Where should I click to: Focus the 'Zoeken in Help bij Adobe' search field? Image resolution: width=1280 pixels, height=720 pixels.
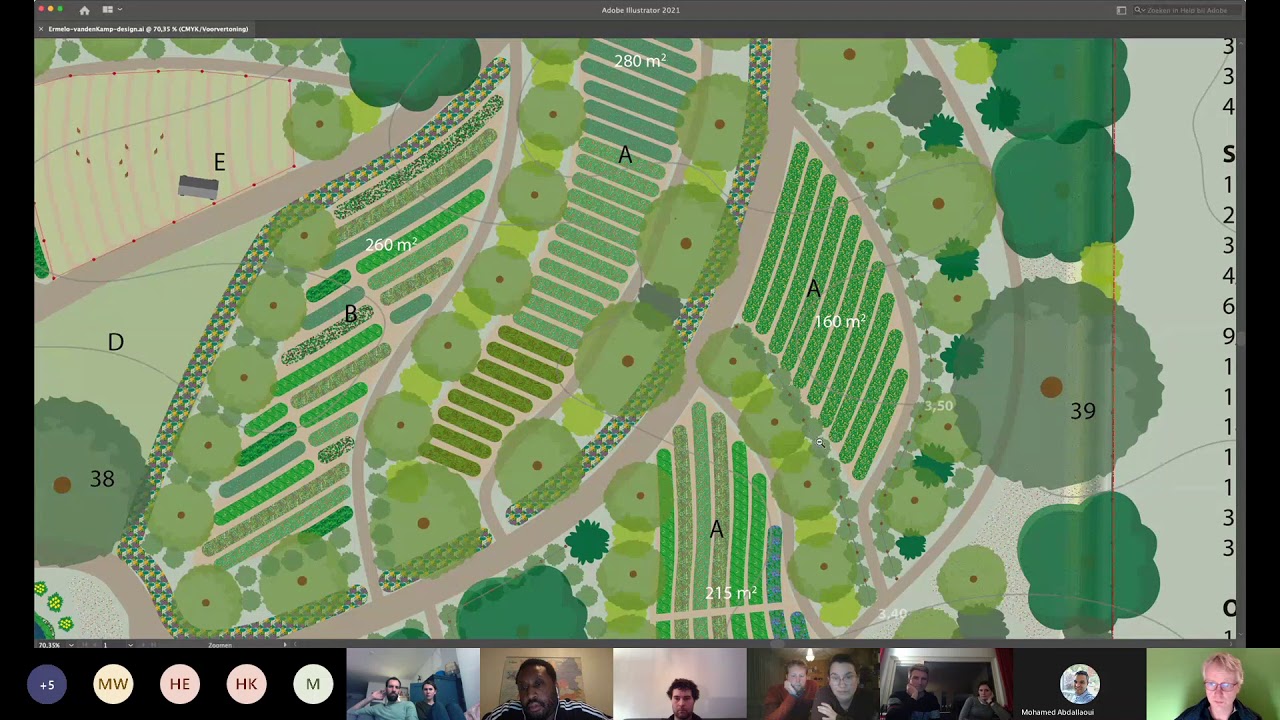[x=1186, y=10]
